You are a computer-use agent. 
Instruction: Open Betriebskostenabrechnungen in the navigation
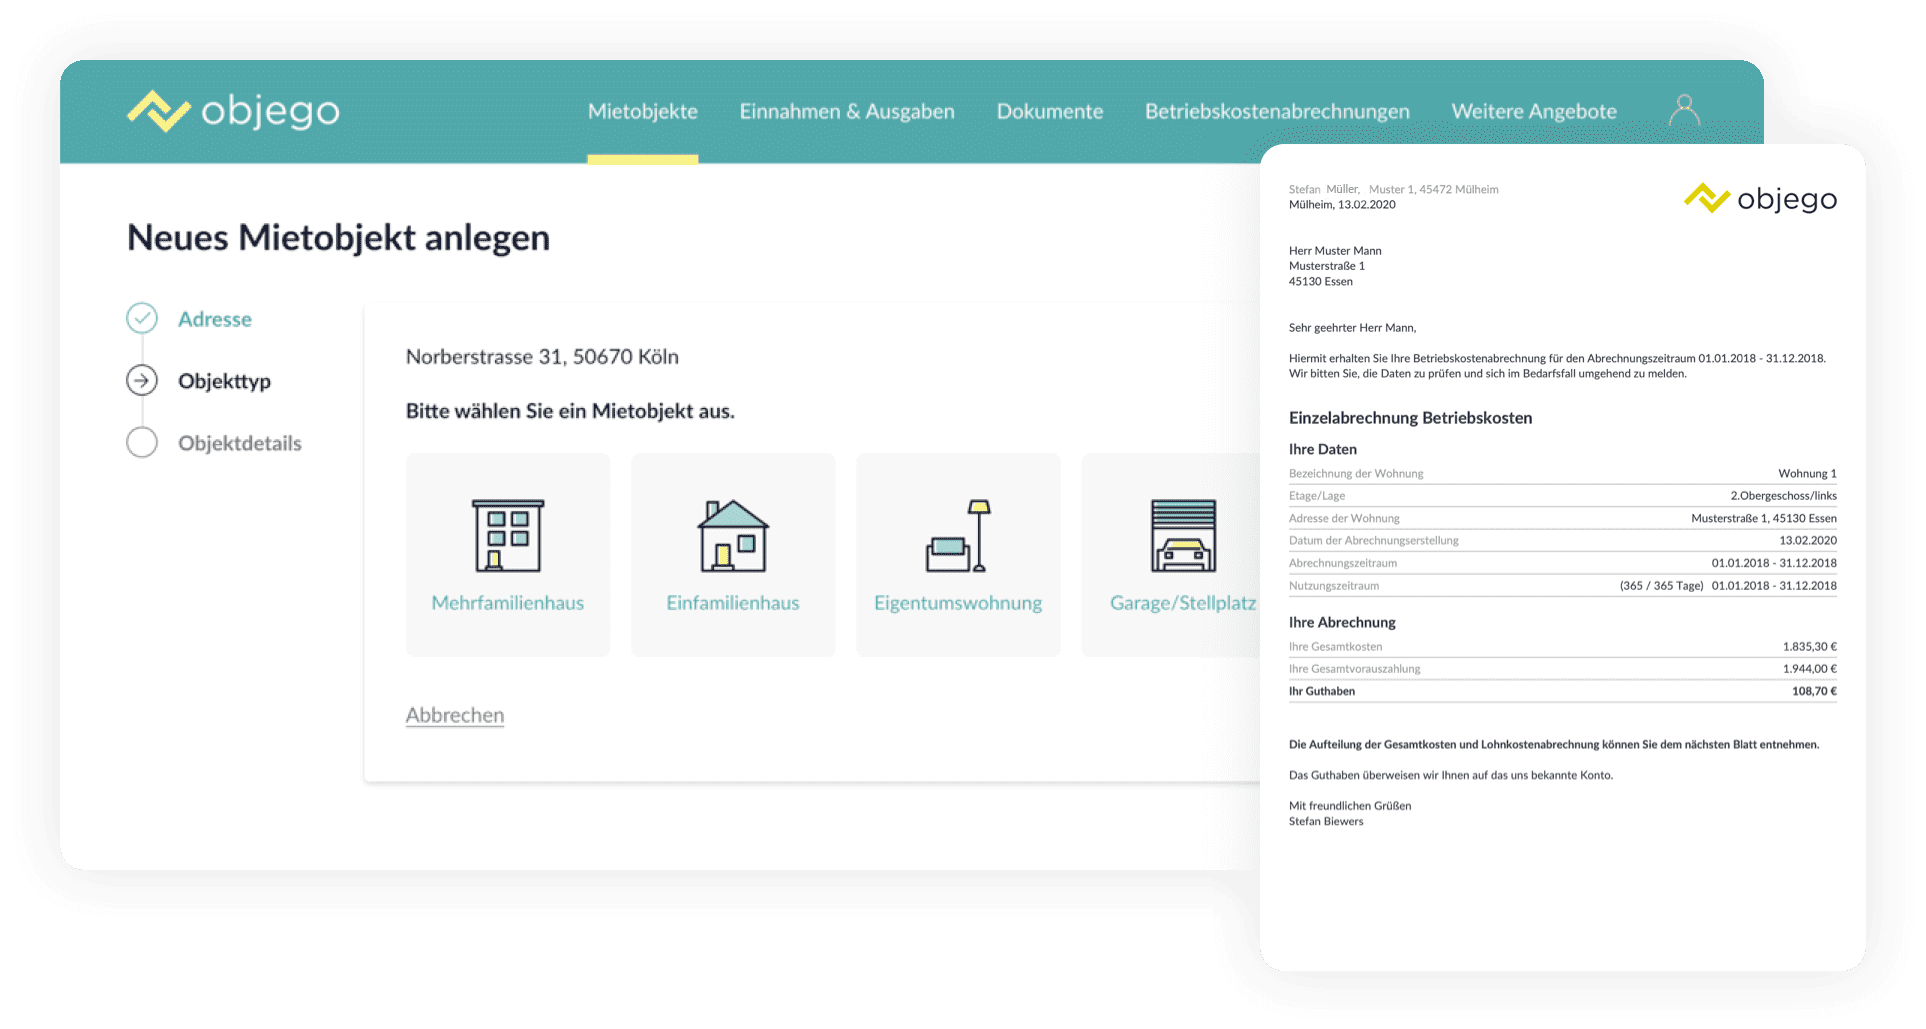click(1277, 111)
